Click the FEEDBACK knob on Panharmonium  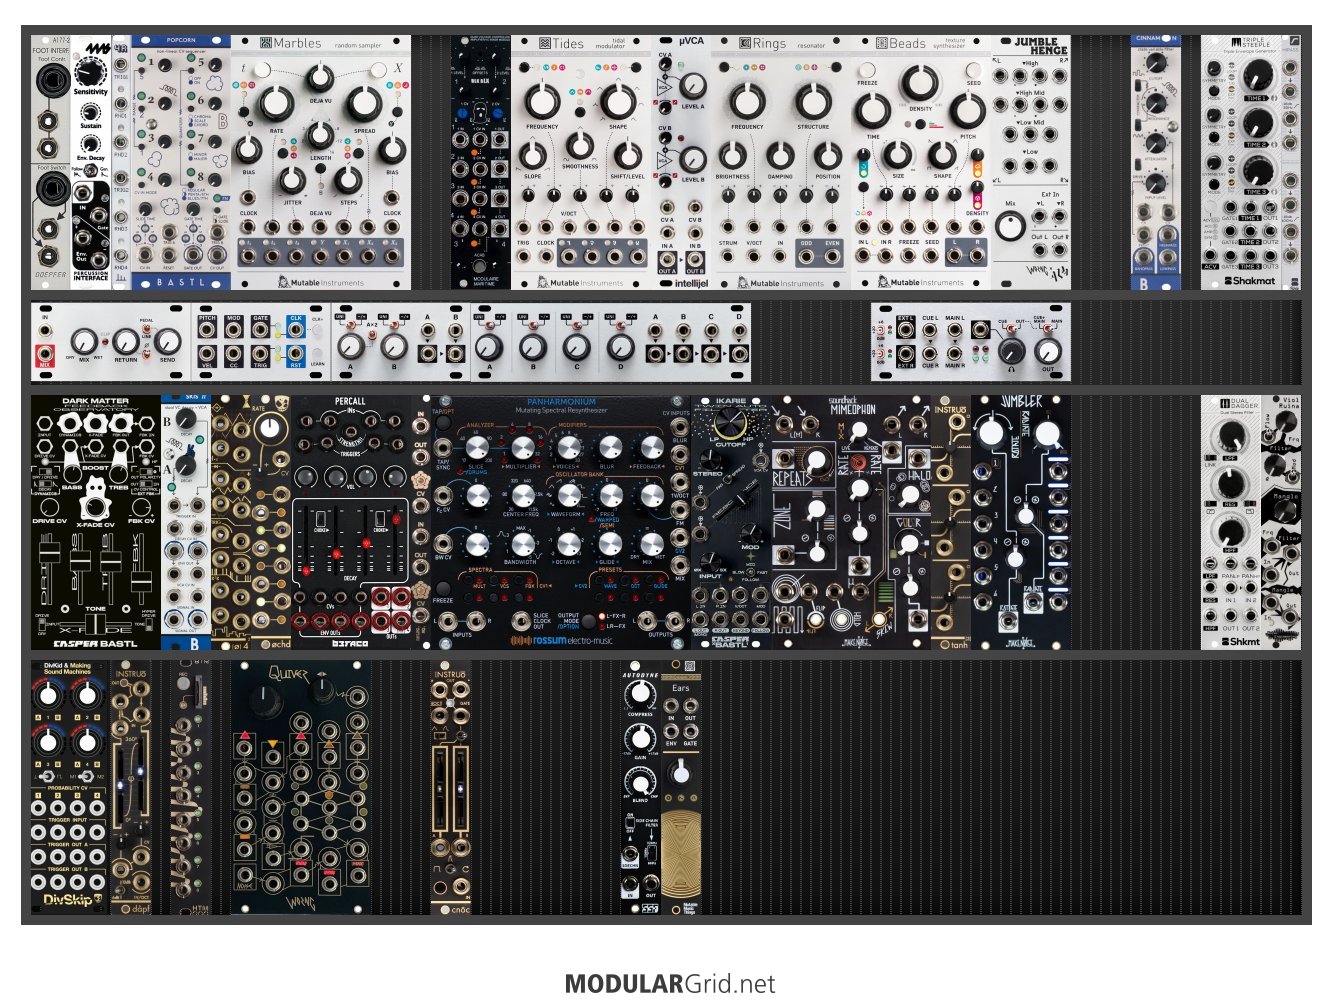652,447
